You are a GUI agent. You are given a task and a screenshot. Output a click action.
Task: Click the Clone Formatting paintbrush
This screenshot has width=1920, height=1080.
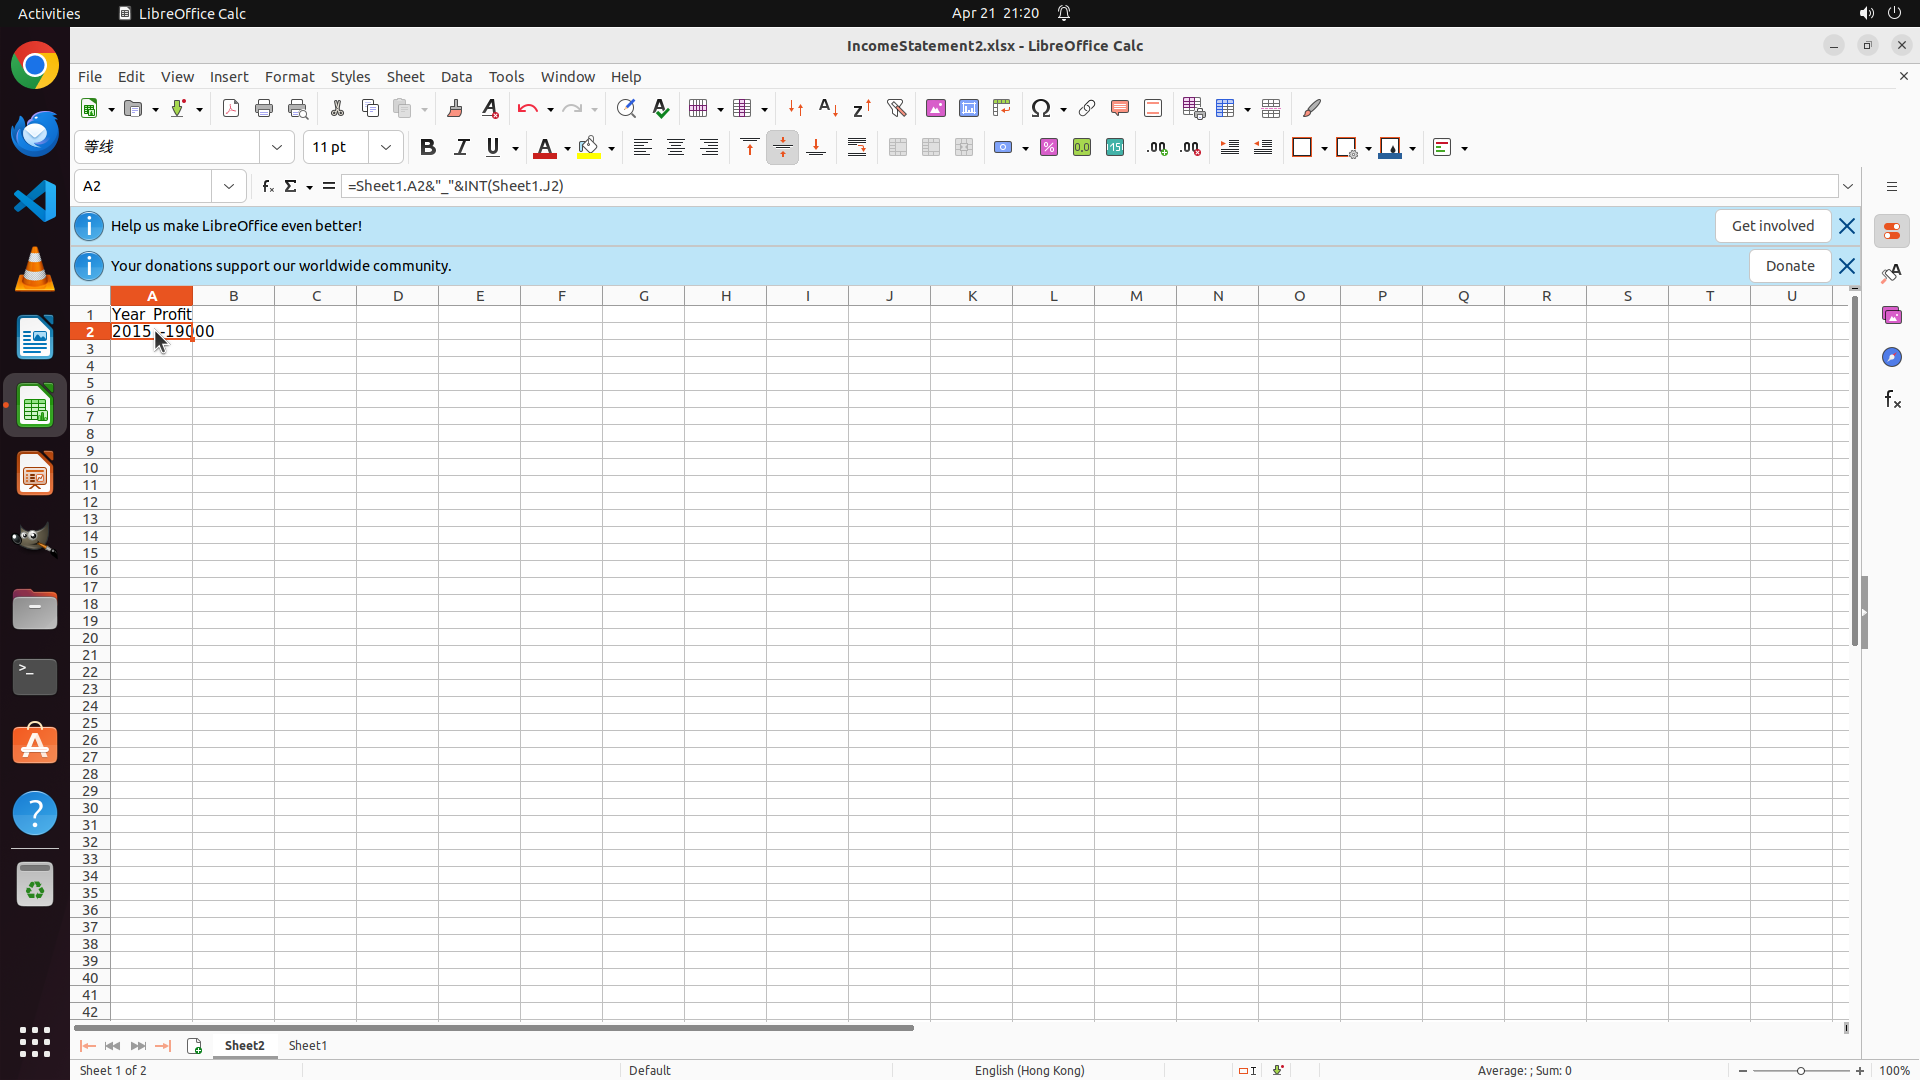pos(455,108)
